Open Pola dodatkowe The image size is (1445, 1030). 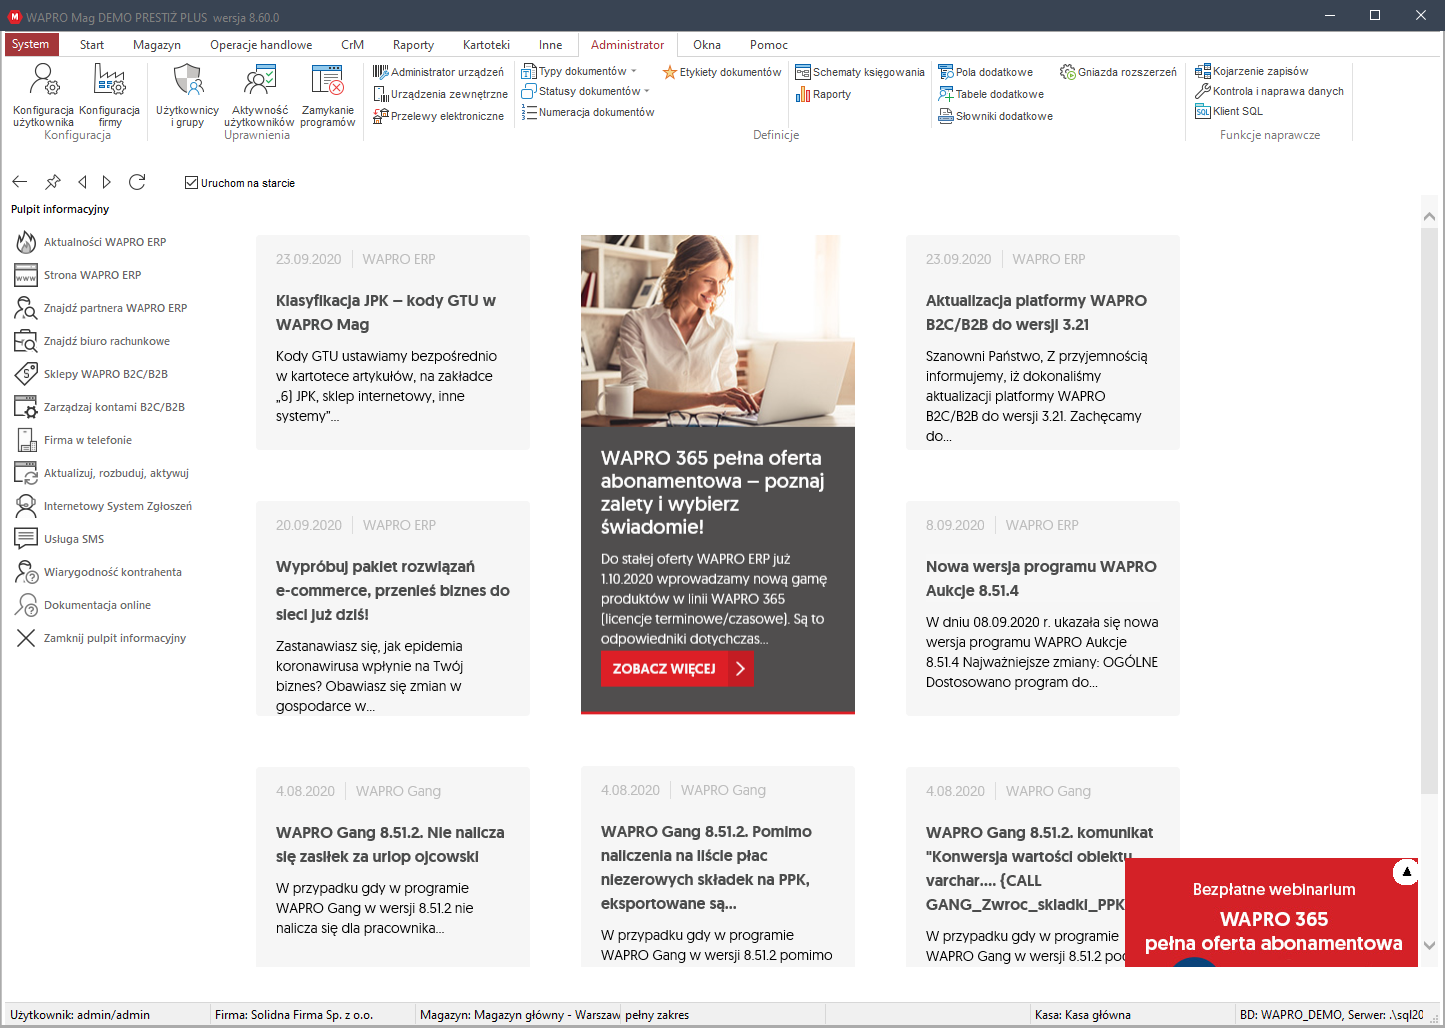[x=986, y=72]
